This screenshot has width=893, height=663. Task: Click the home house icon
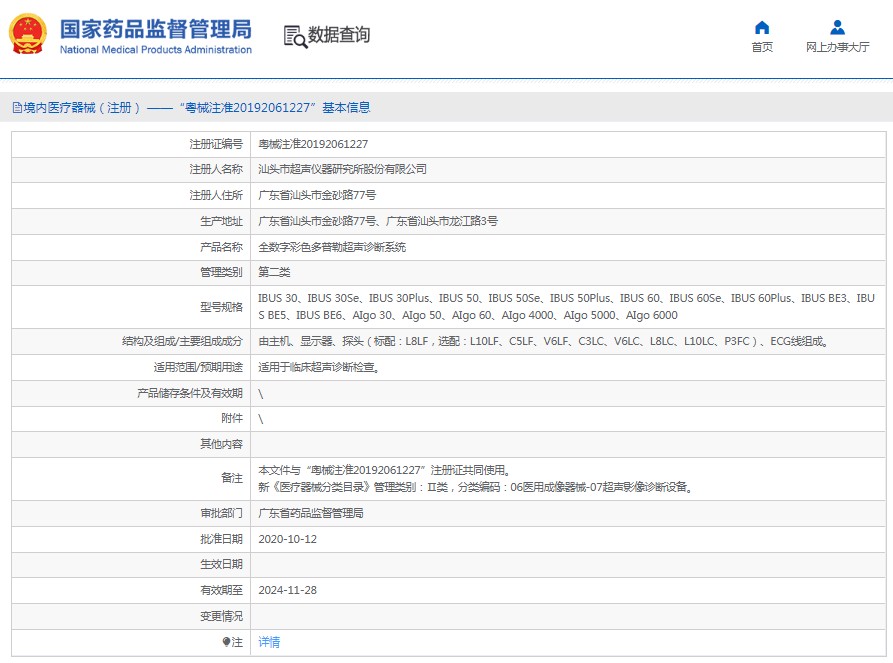(761, 27)
